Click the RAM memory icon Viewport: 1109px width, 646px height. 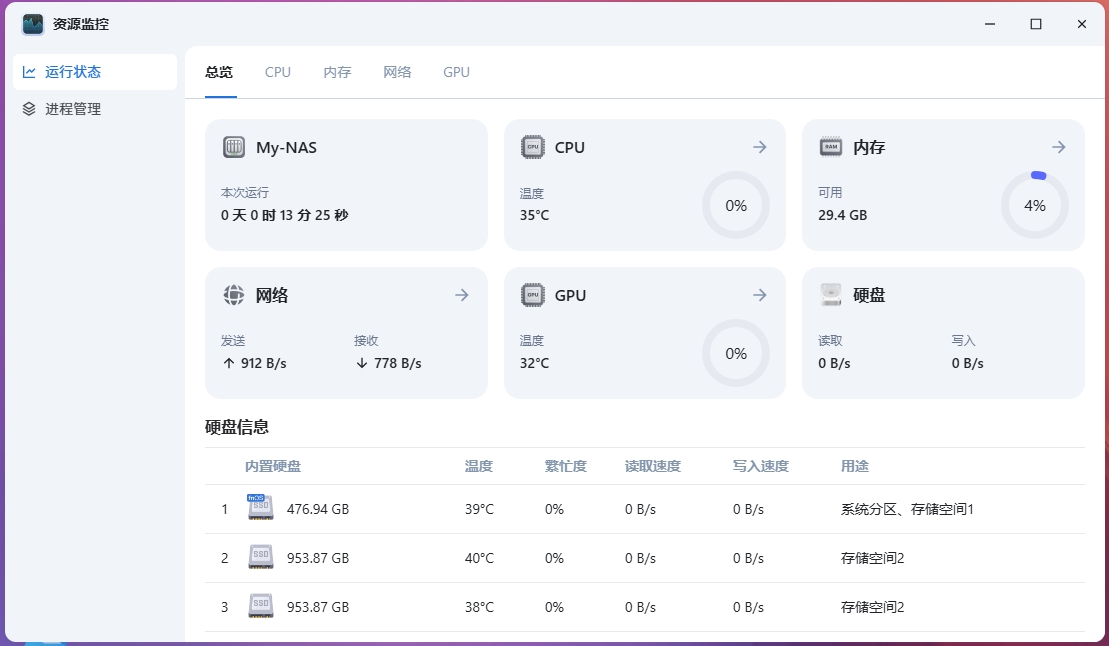click(831, 147)
